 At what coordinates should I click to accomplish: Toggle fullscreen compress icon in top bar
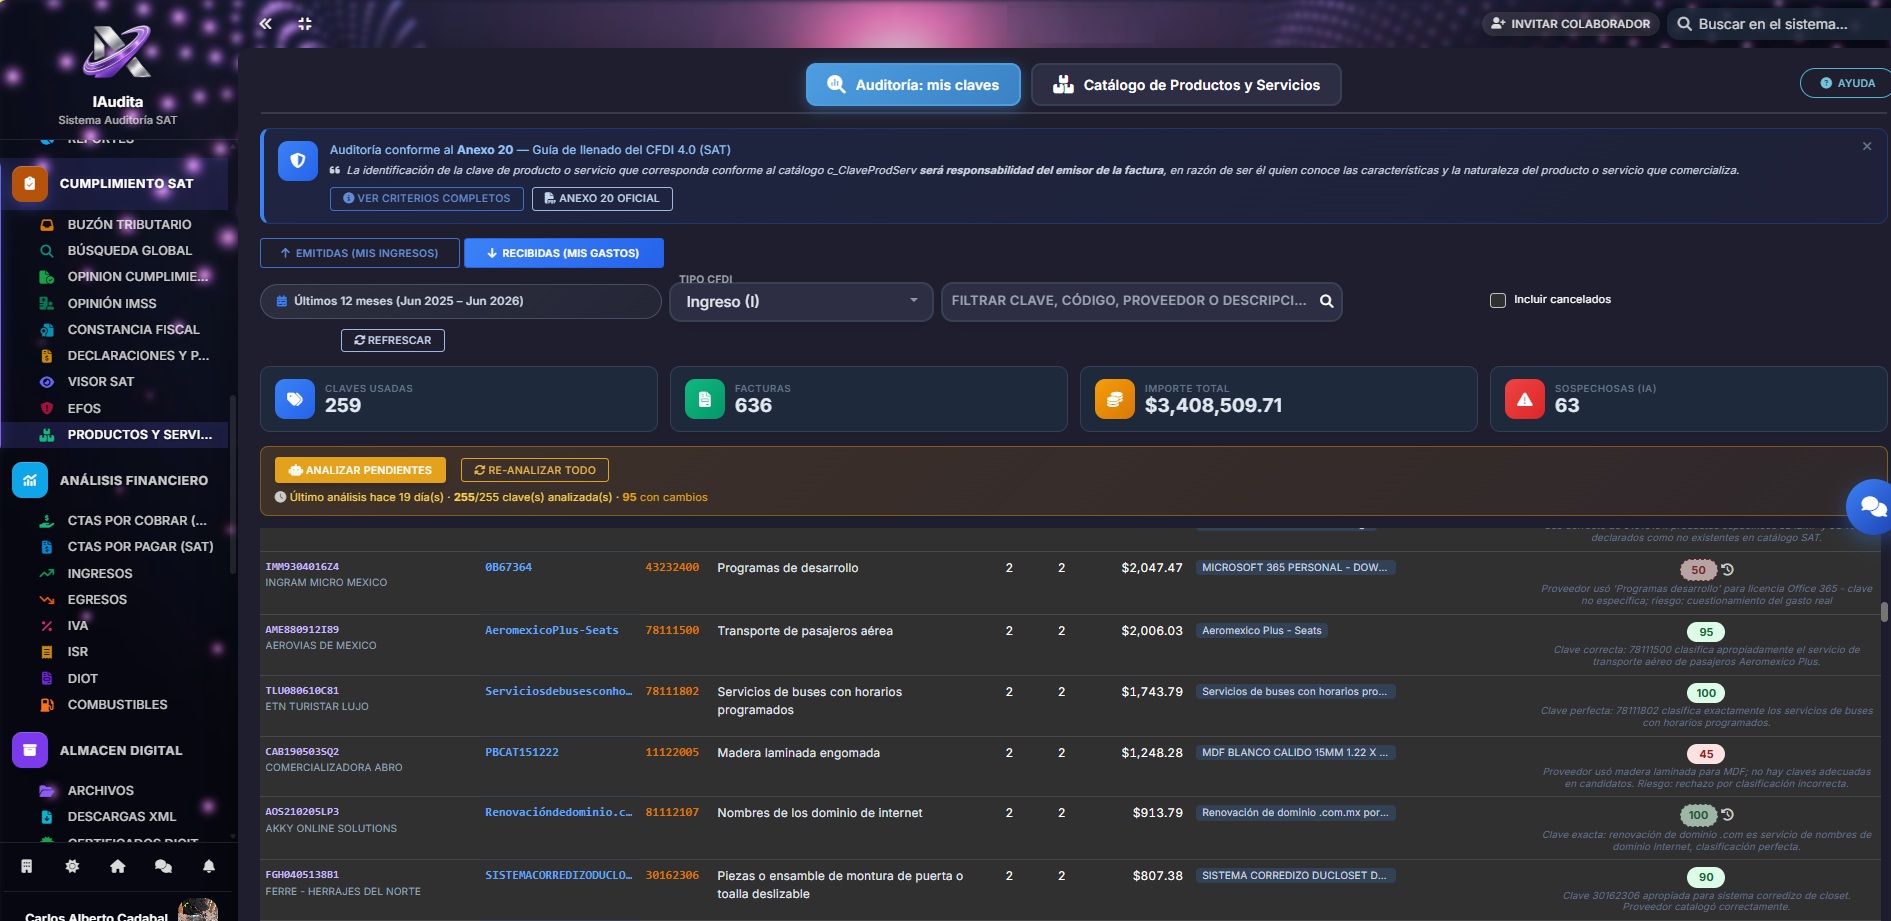point(305,24)
